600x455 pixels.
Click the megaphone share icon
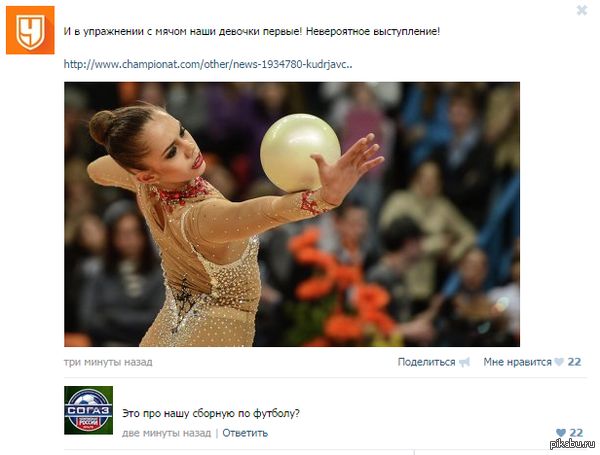(464, 362)
